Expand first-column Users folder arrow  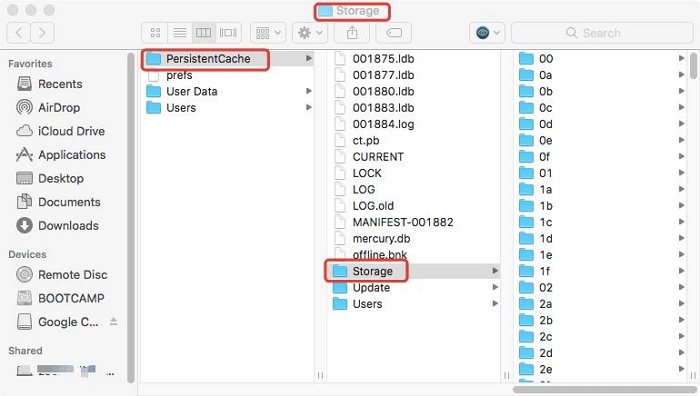click(x=308, y=108)
